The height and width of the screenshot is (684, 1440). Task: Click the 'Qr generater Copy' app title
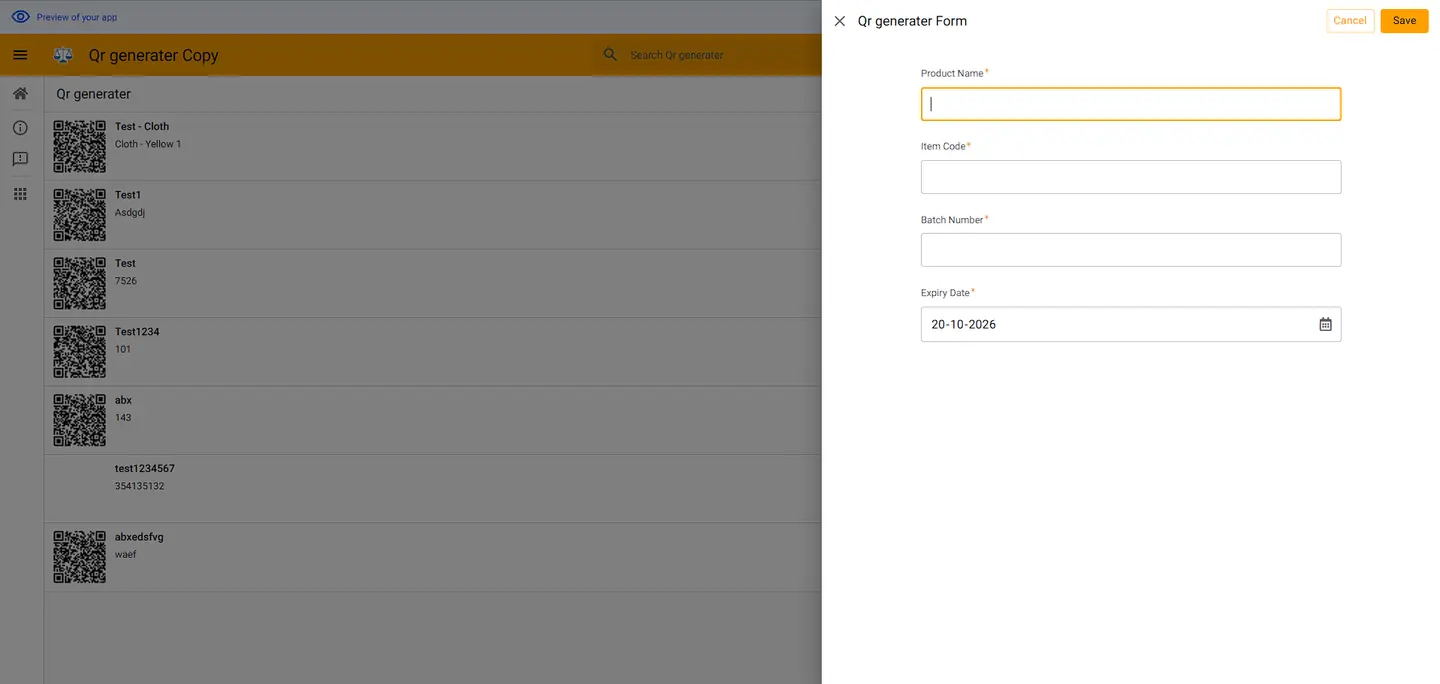[x=153, y=55]
